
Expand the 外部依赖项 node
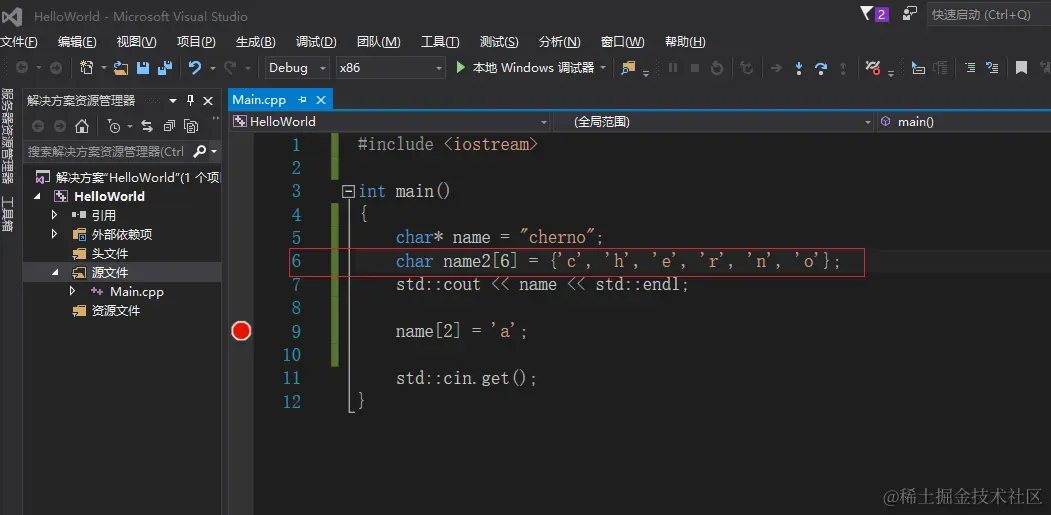pos(55,234)
